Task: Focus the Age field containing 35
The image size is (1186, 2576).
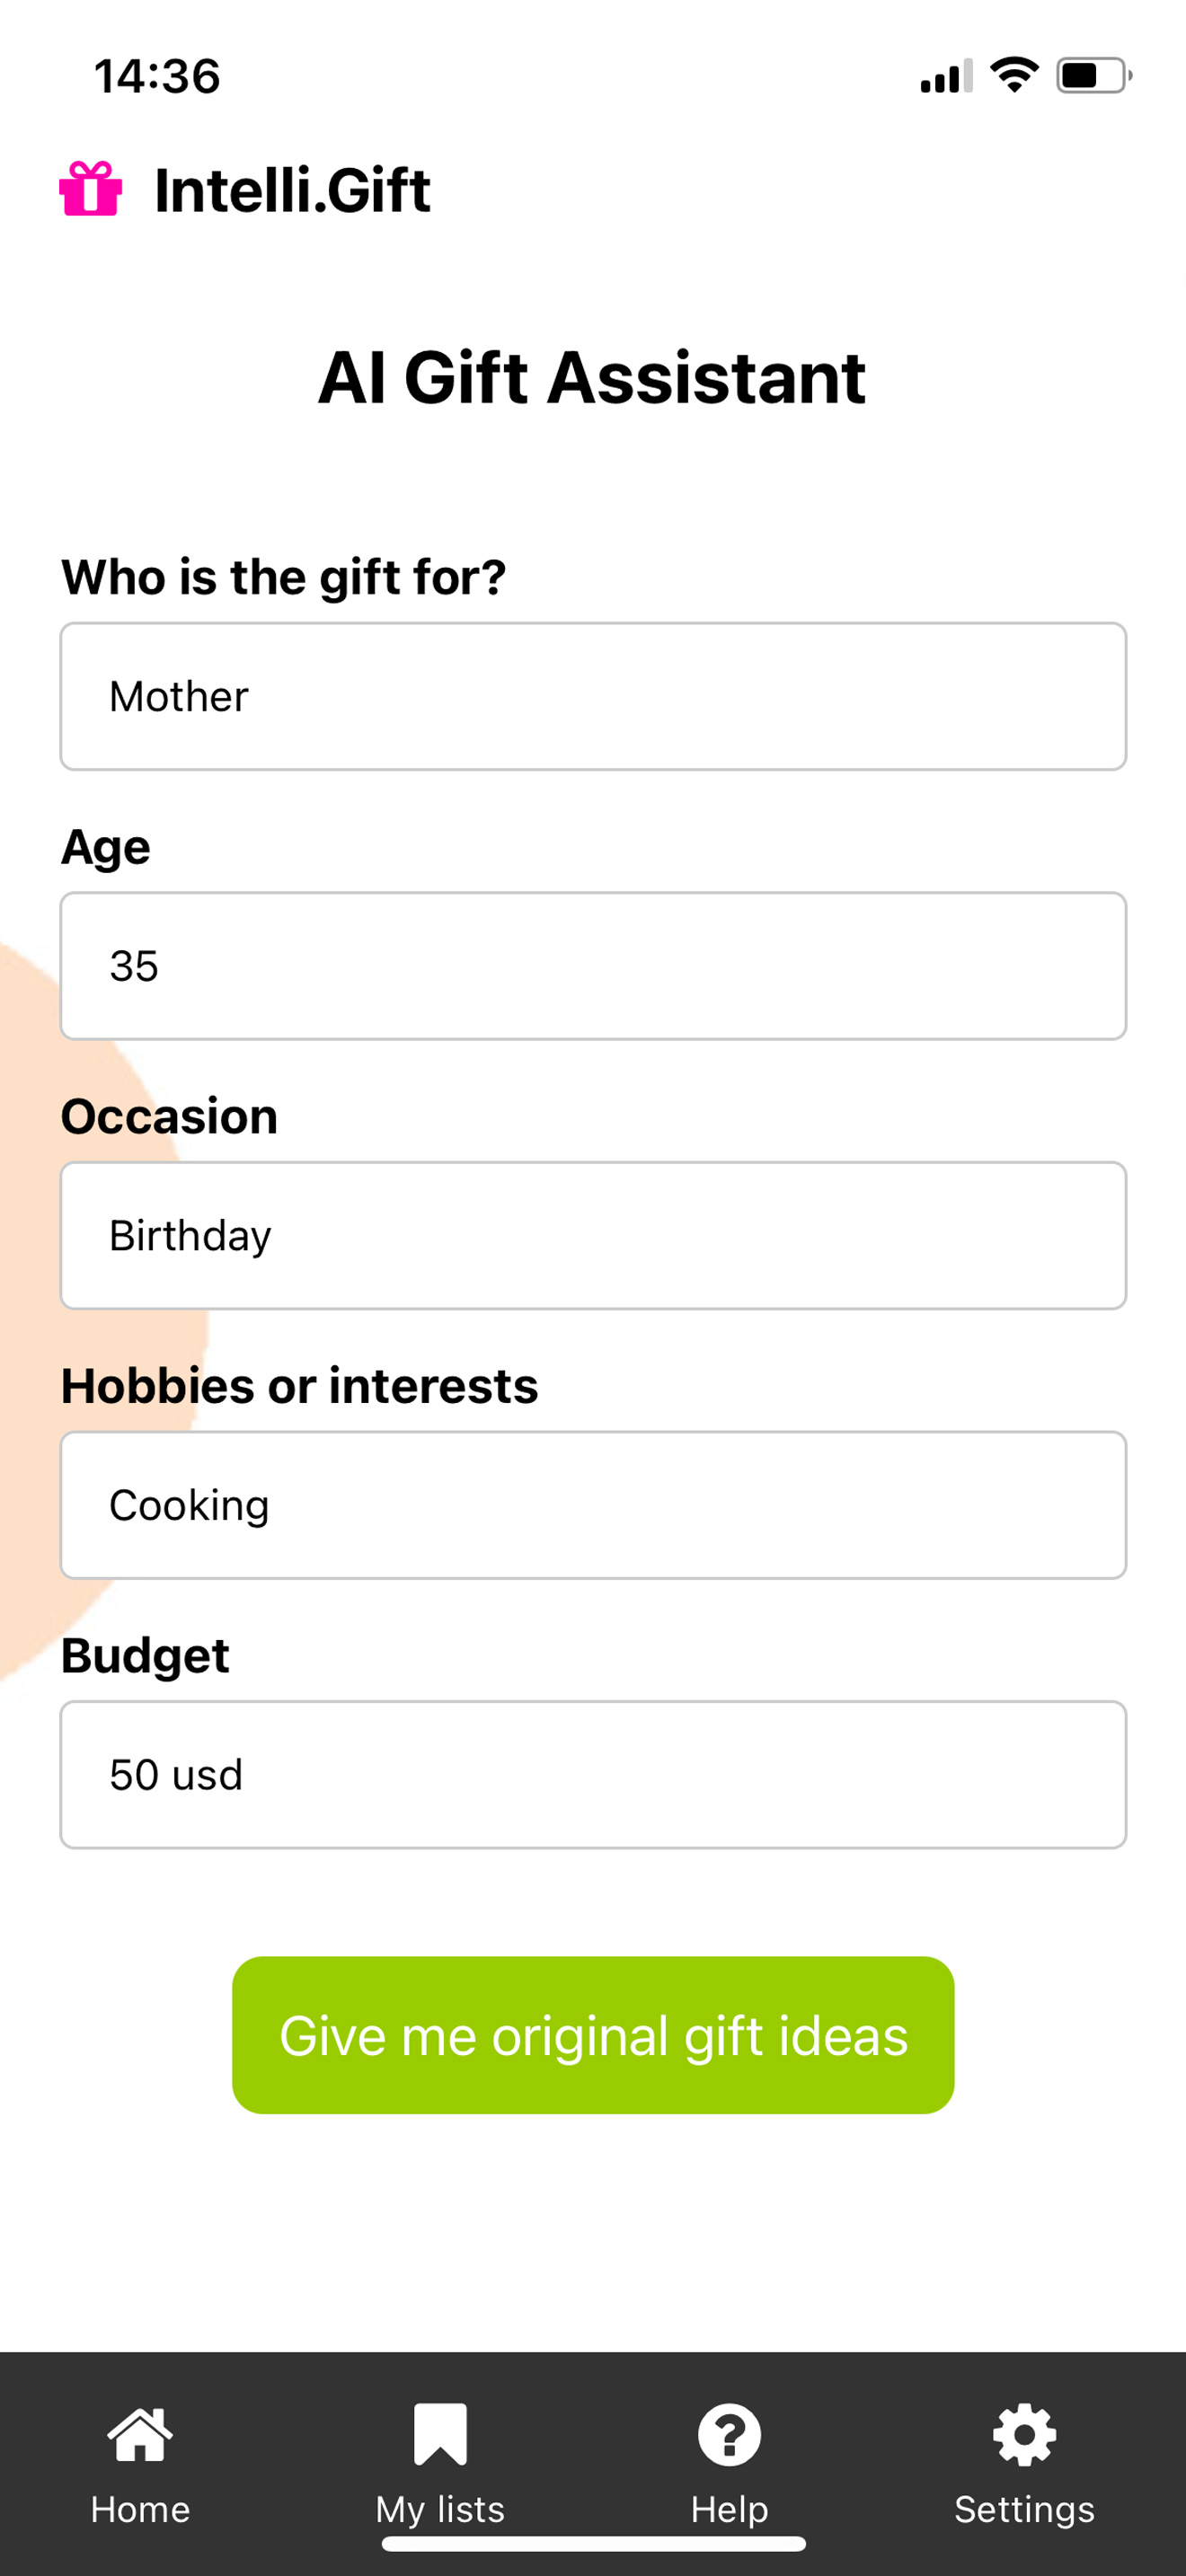Action: point(593,966)
